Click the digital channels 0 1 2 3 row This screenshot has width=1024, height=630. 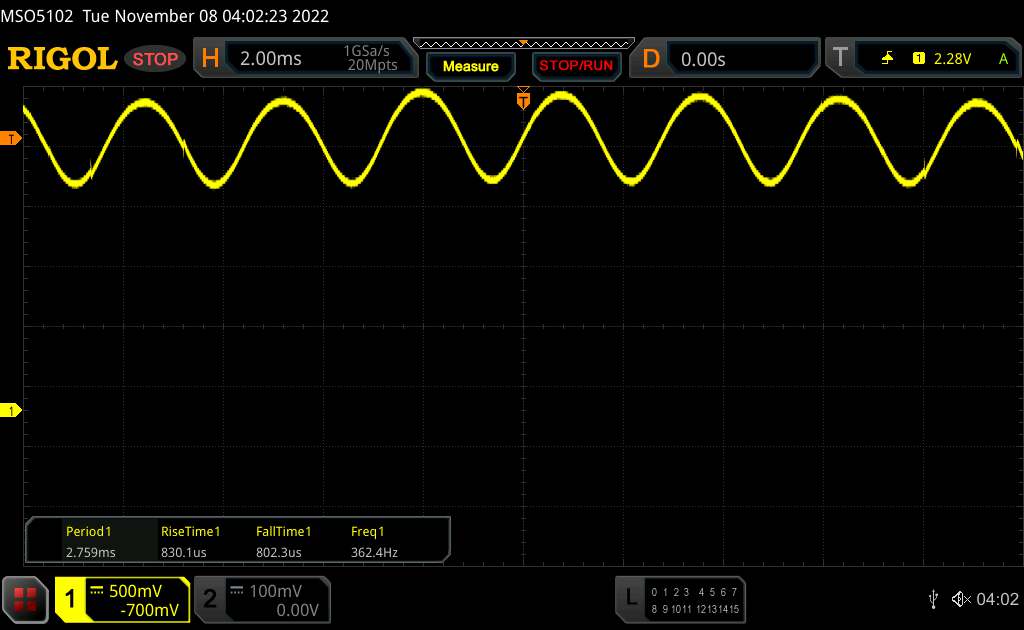[x=670, y=592]
